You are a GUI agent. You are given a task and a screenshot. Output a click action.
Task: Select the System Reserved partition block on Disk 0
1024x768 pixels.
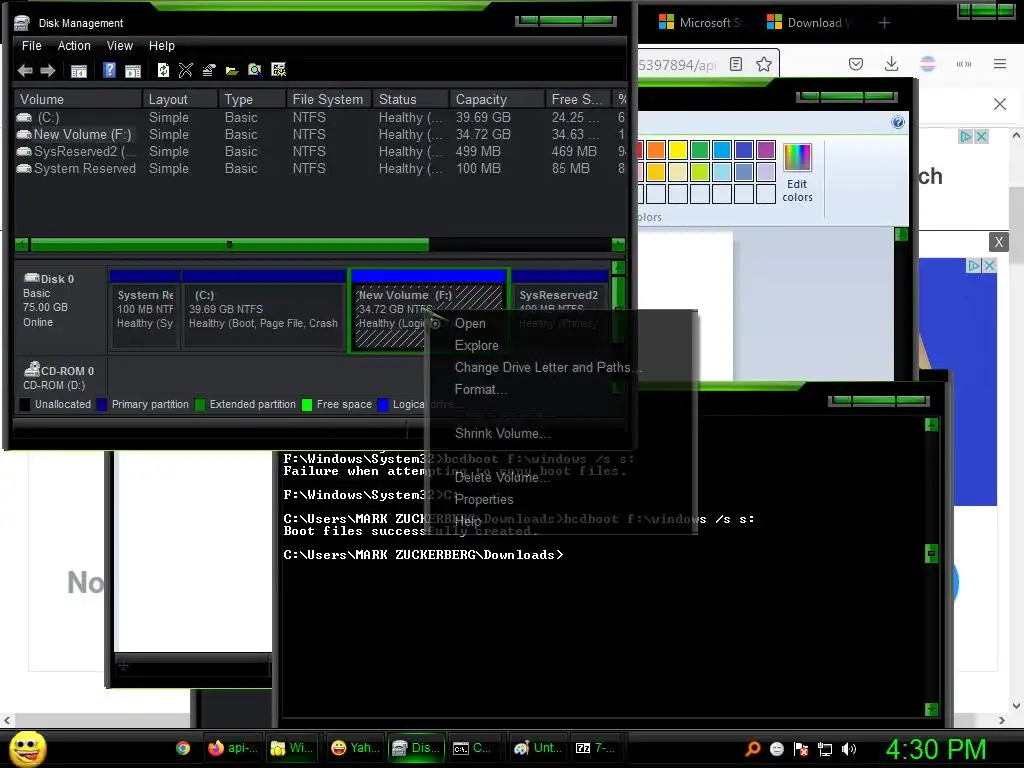pyautogui.click(x=145, y=311)
